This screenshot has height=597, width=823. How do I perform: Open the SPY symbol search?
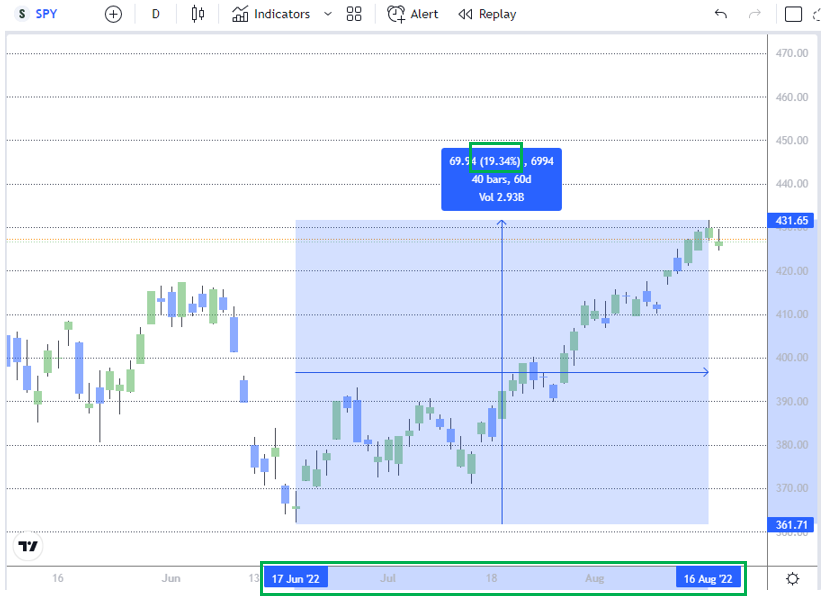tap(37, 14)
